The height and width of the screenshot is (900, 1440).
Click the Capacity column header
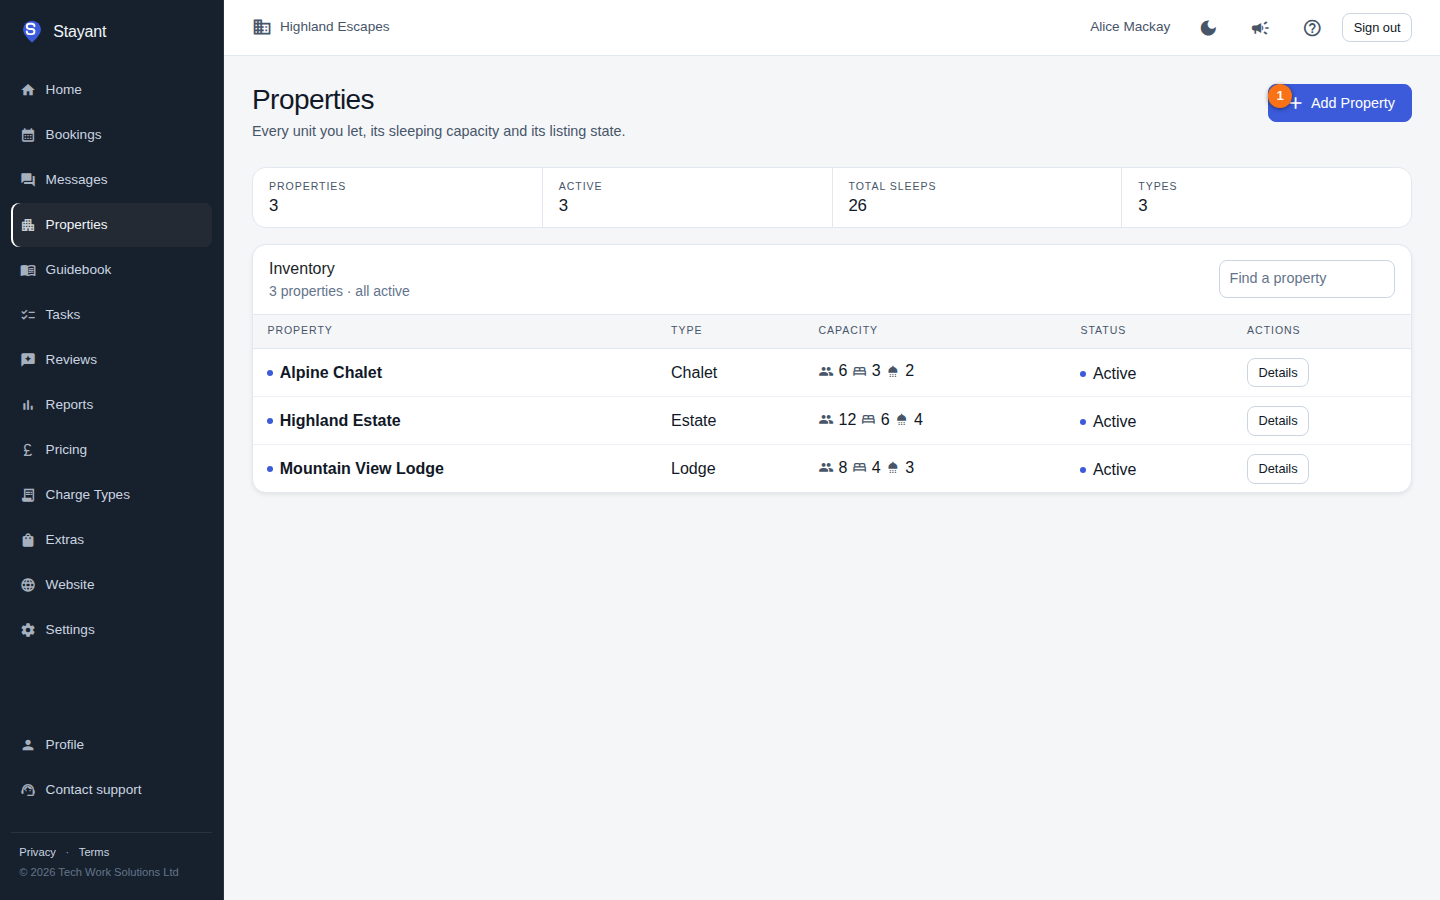coord(848,330)
